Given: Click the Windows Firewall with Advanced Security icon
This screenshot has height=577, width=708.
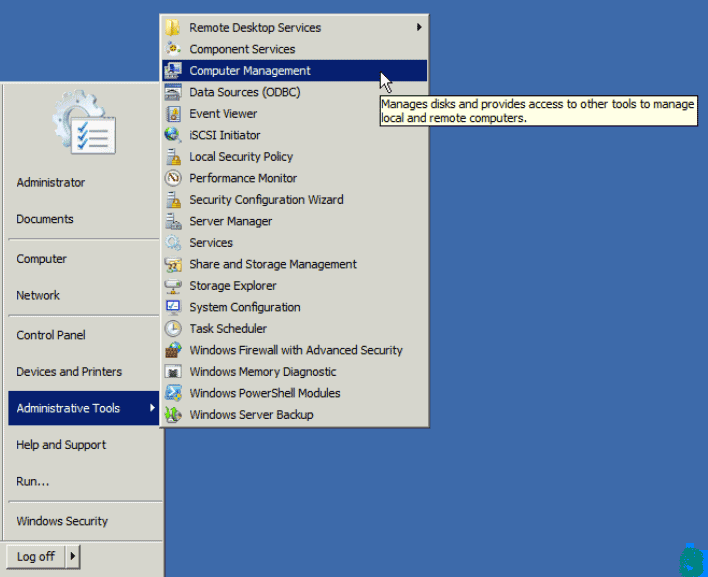Looking at the screenshot, I should coord(172,350).
